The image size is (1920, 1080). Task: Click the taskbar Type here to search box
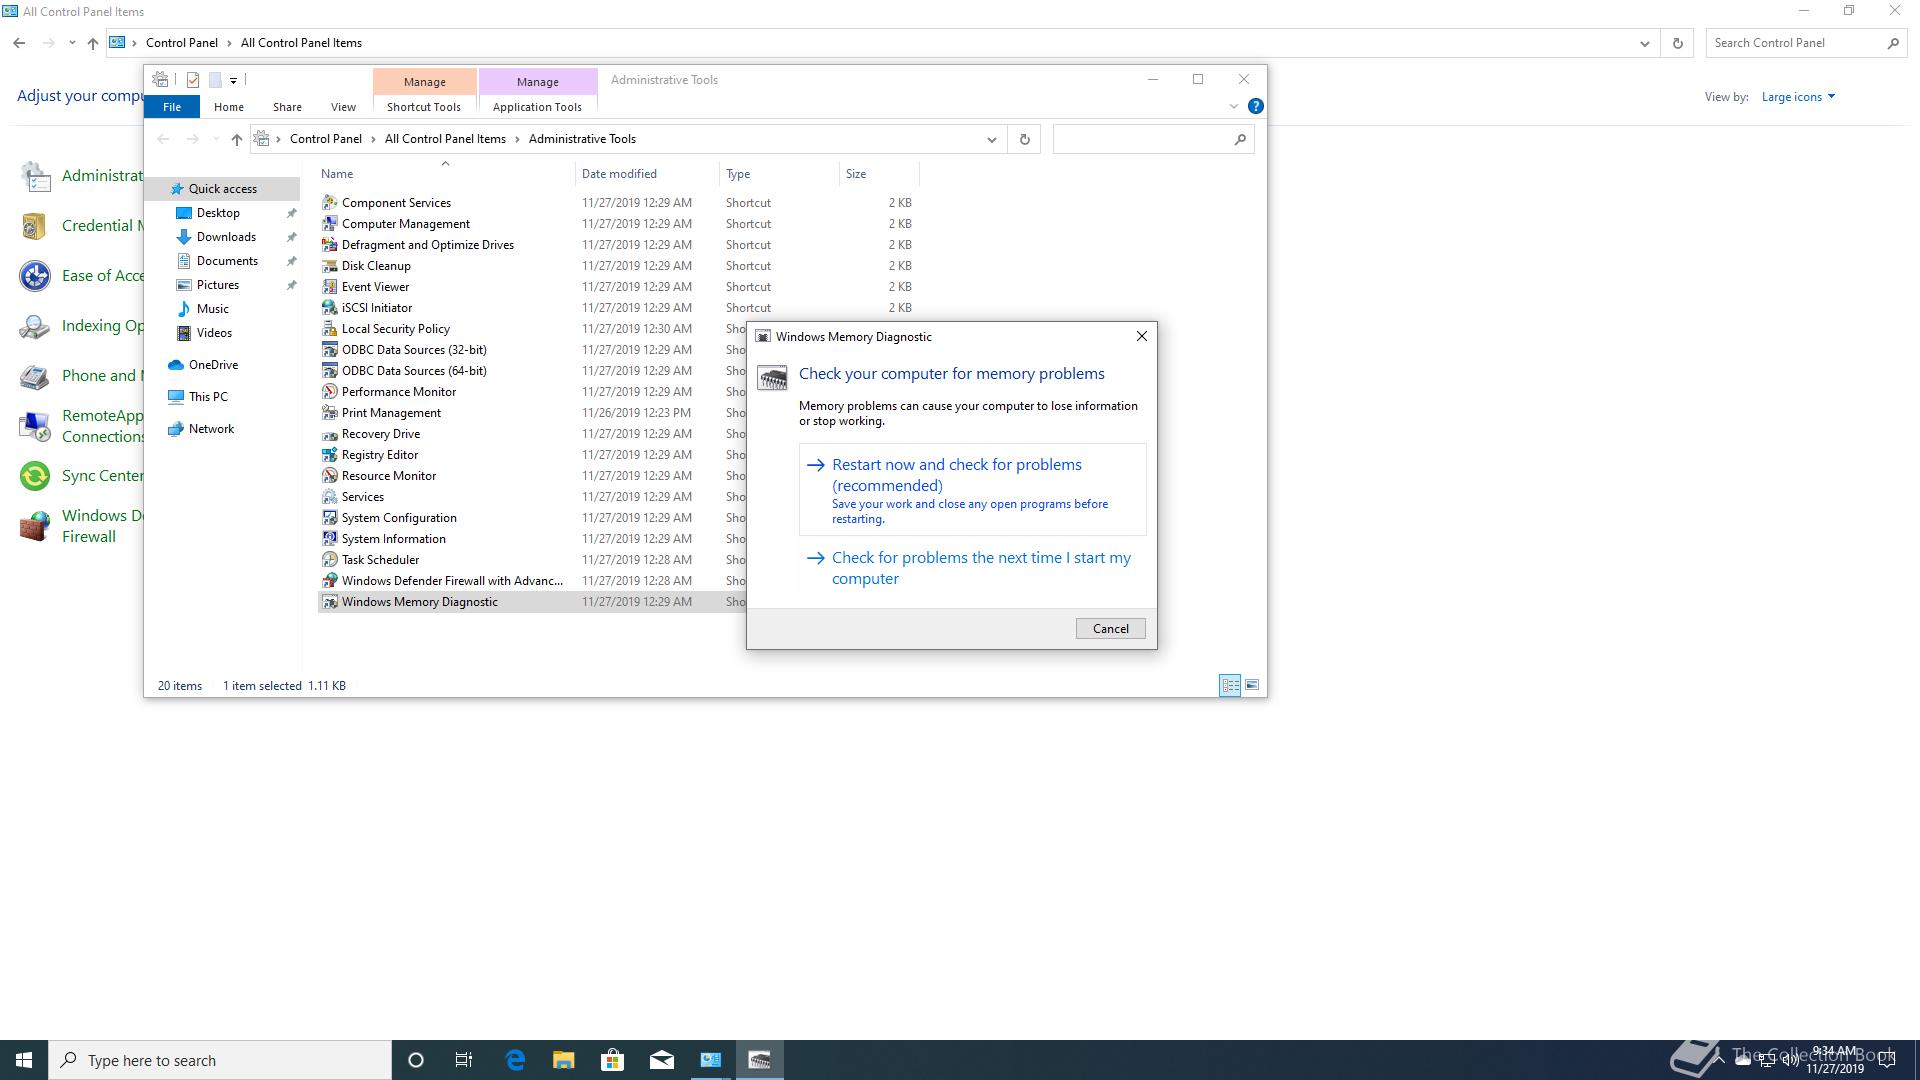point(220,1060)
